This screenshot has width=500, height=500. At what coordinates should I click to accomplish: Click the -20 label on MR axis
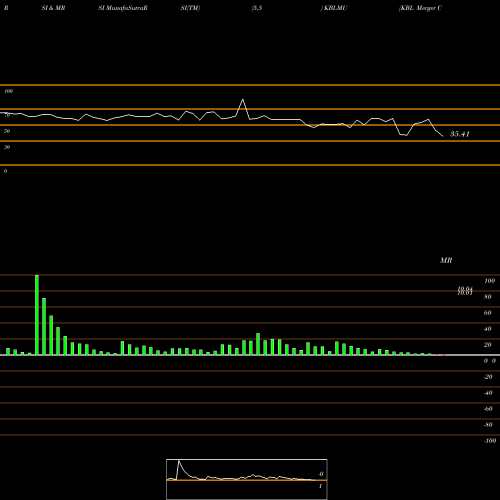pos(488,377)
